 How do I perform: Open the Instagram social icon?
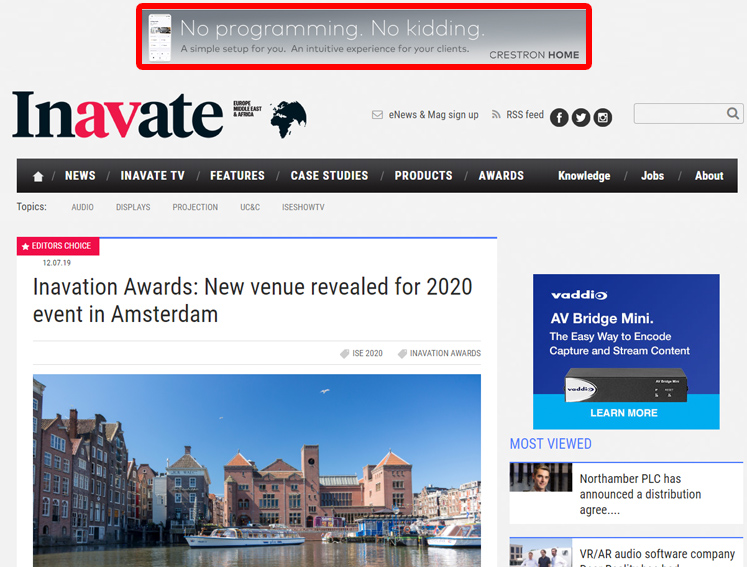click(603, 118)
